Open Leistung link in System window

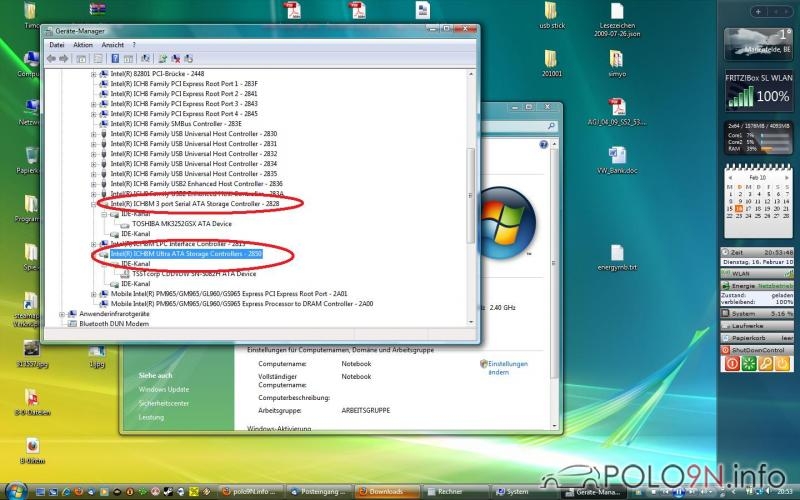tap(152, 417)
